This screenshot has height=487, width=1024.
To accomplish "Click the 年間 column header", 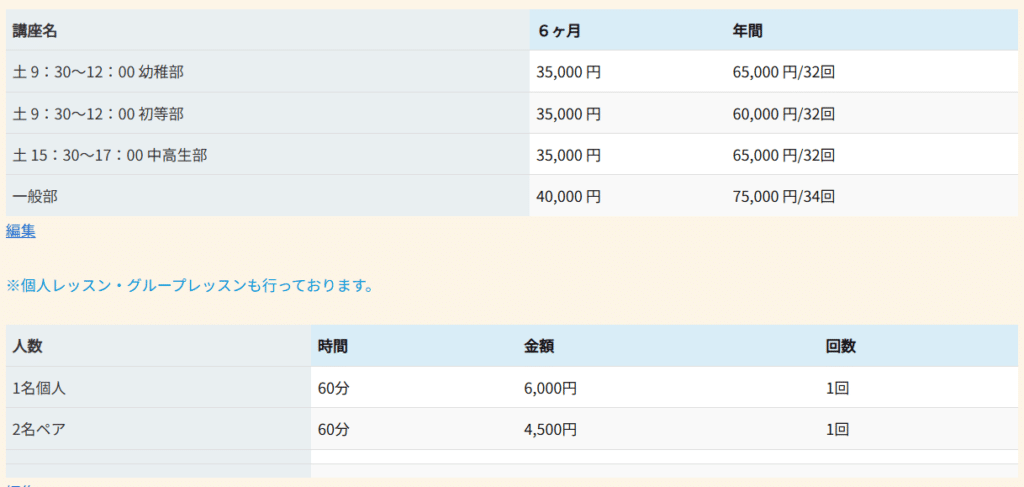I will tap(748, 31).
